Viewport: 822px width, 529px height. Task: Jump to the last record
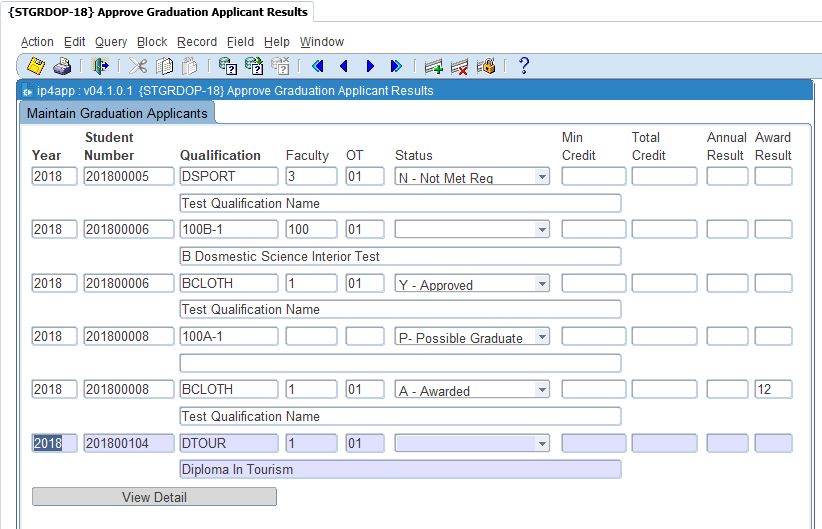[x=396, y=66]
